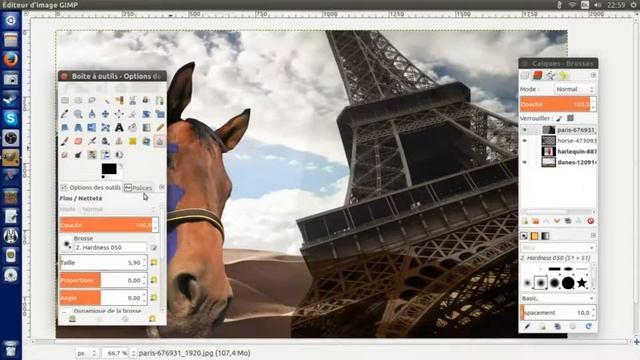Open the layer Mode dropdown
Image resolution: width=640 pixels, height=360 pixels.
click(575, 89)
